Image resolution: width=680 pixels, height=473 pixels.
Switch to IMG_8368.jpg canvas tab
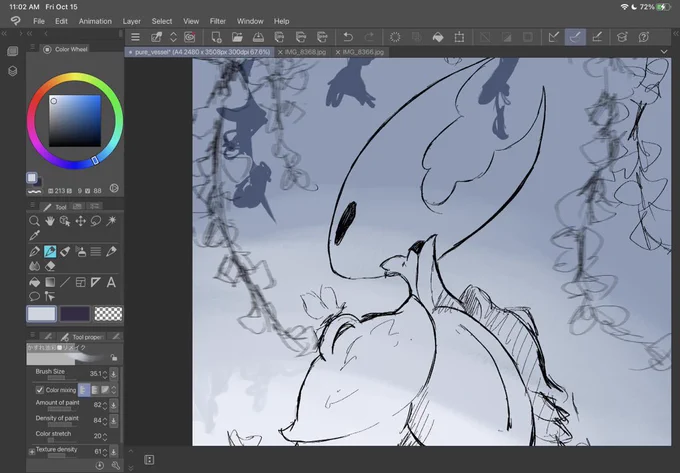(305, 52)
